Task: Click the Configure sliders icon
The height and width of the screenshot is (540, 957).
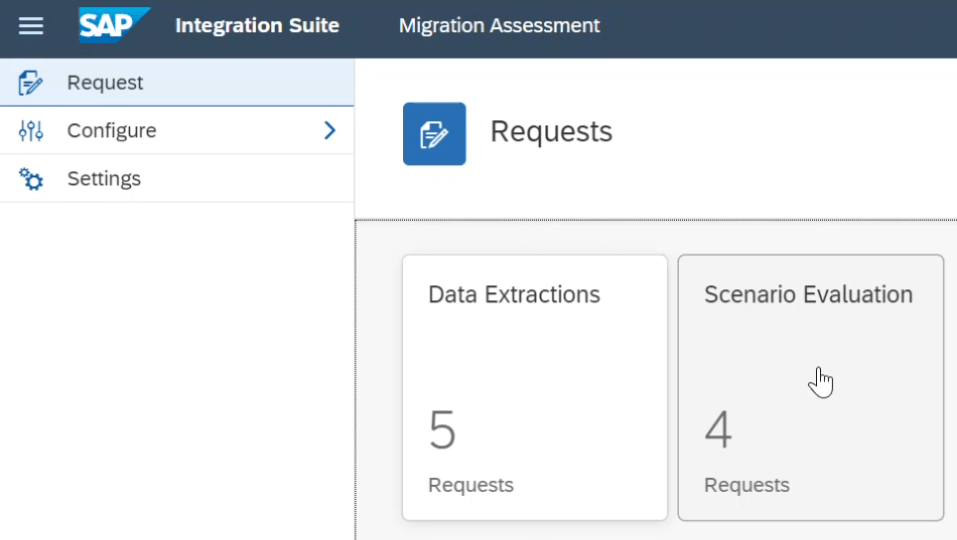Action: [x=31, y=131]
